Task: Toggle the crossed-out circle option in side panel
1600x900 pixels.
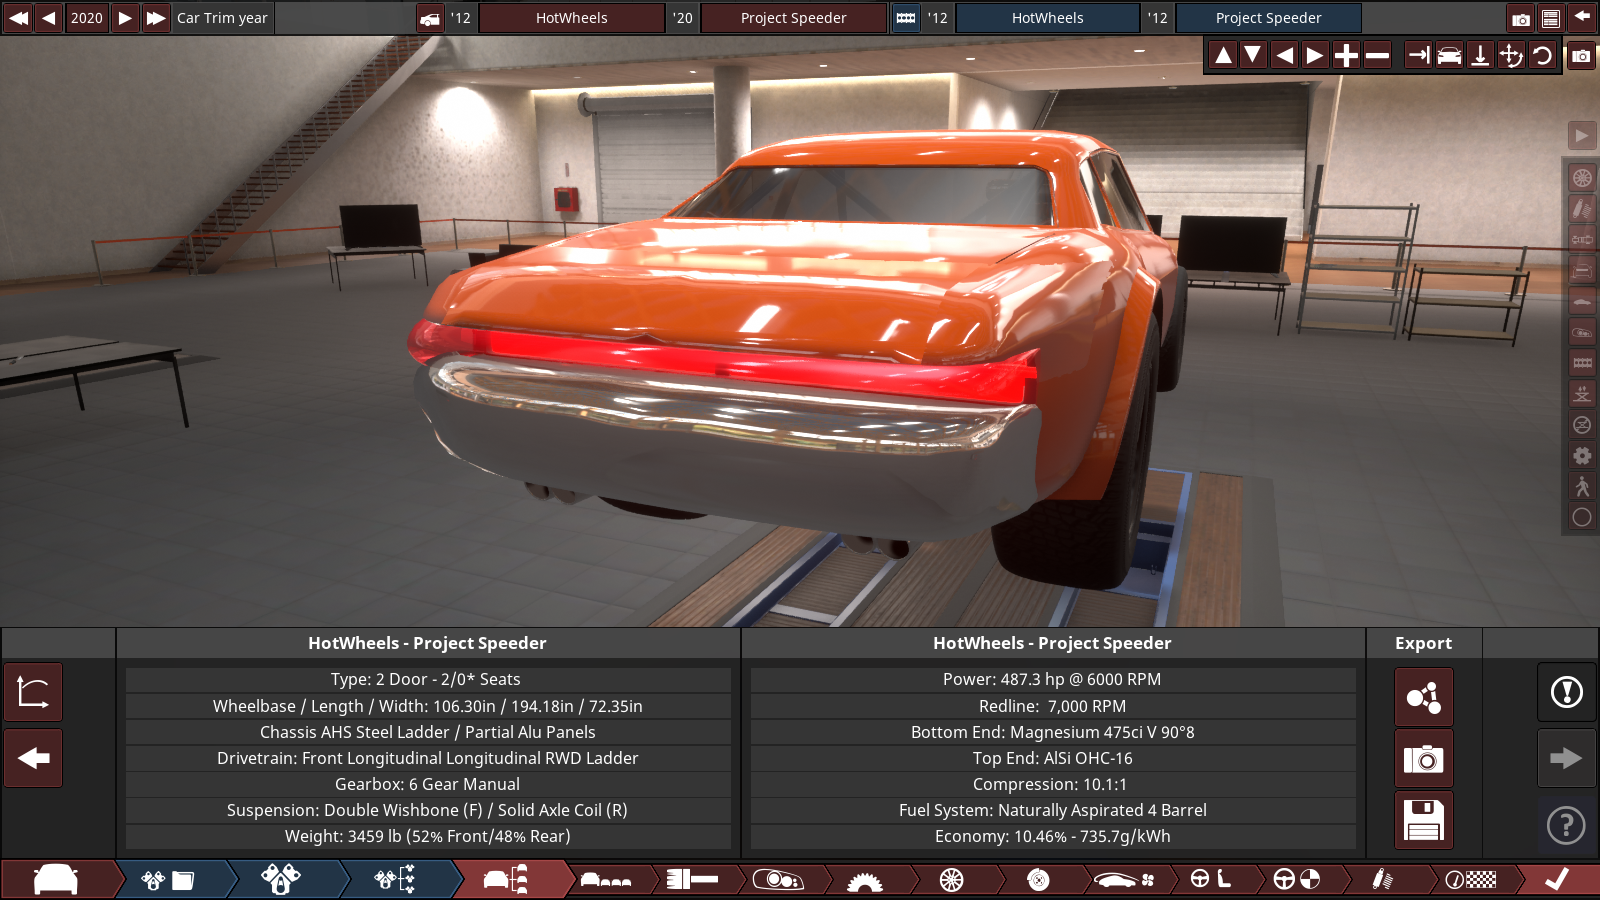Action: [x=1582, y=425]
